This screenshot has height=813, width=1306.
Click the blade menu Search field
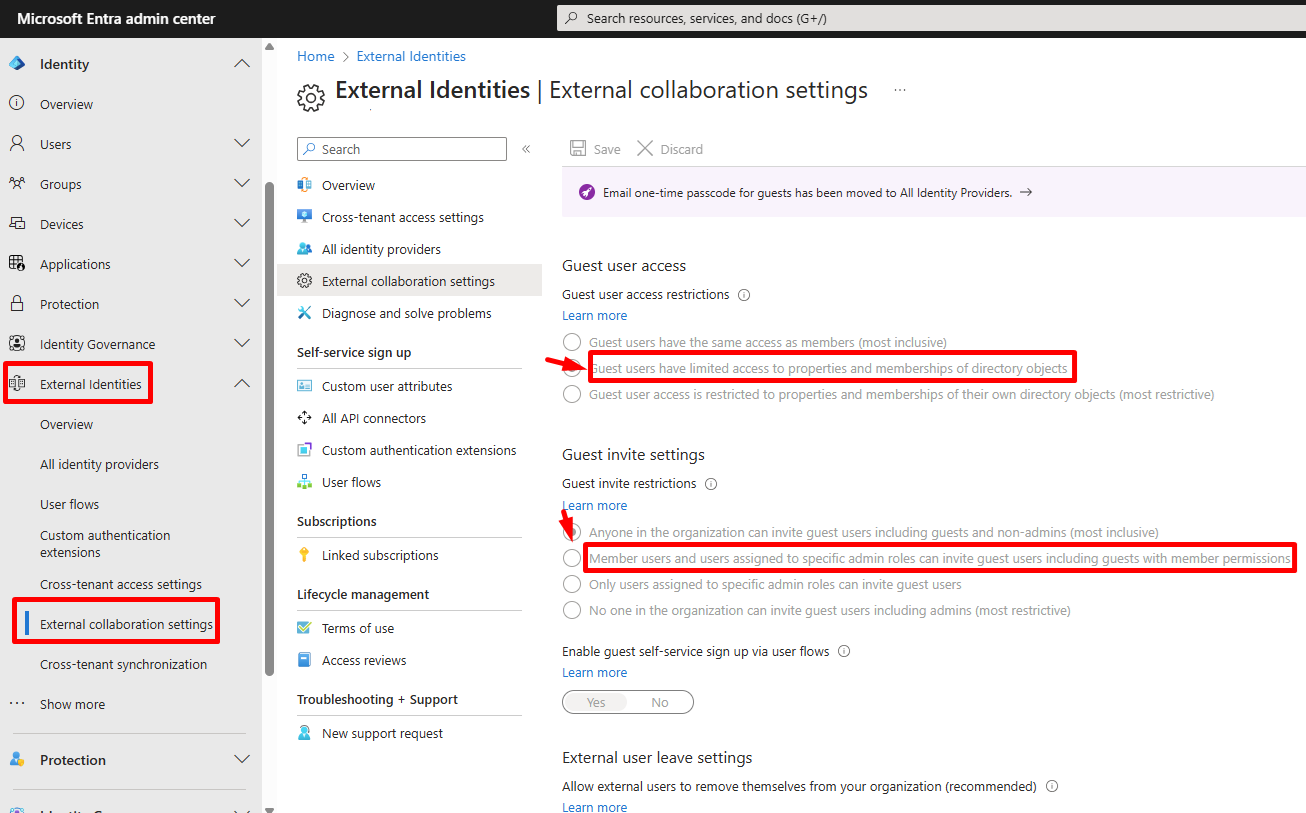pyautogui.click(x=402, y=149)
